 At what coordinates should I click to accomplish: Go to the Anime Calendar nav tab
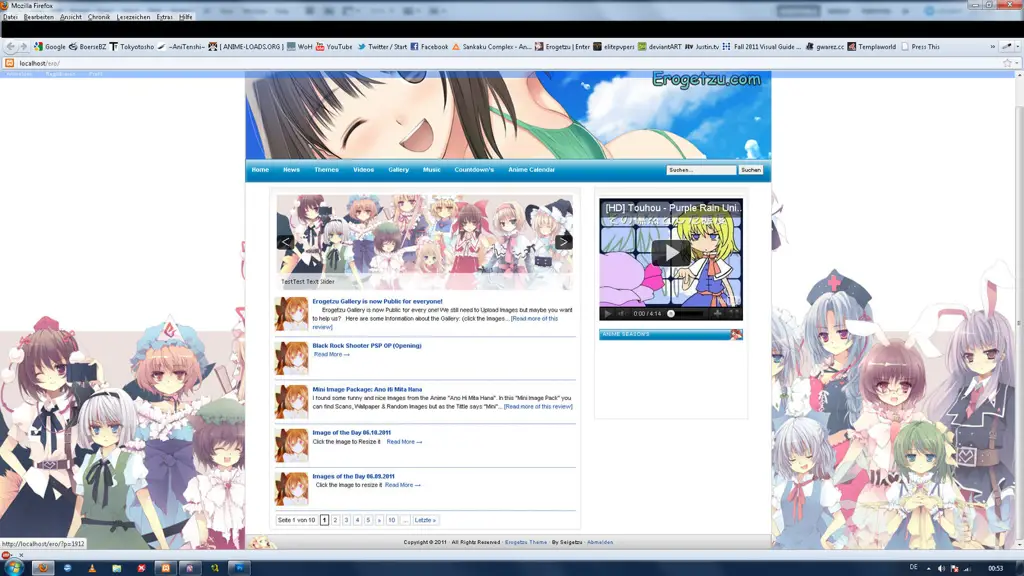coord(532,170)
